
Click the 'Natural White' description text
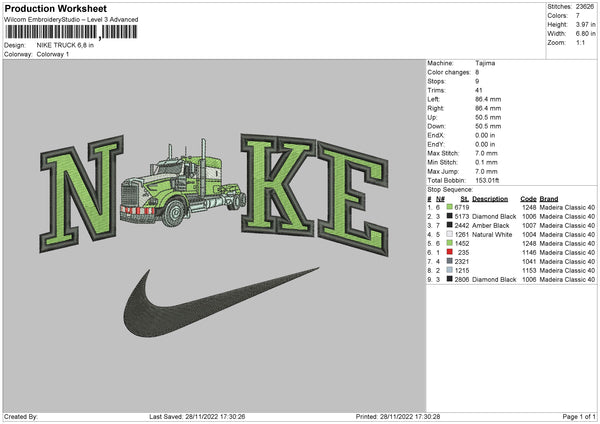pos(492,235)
